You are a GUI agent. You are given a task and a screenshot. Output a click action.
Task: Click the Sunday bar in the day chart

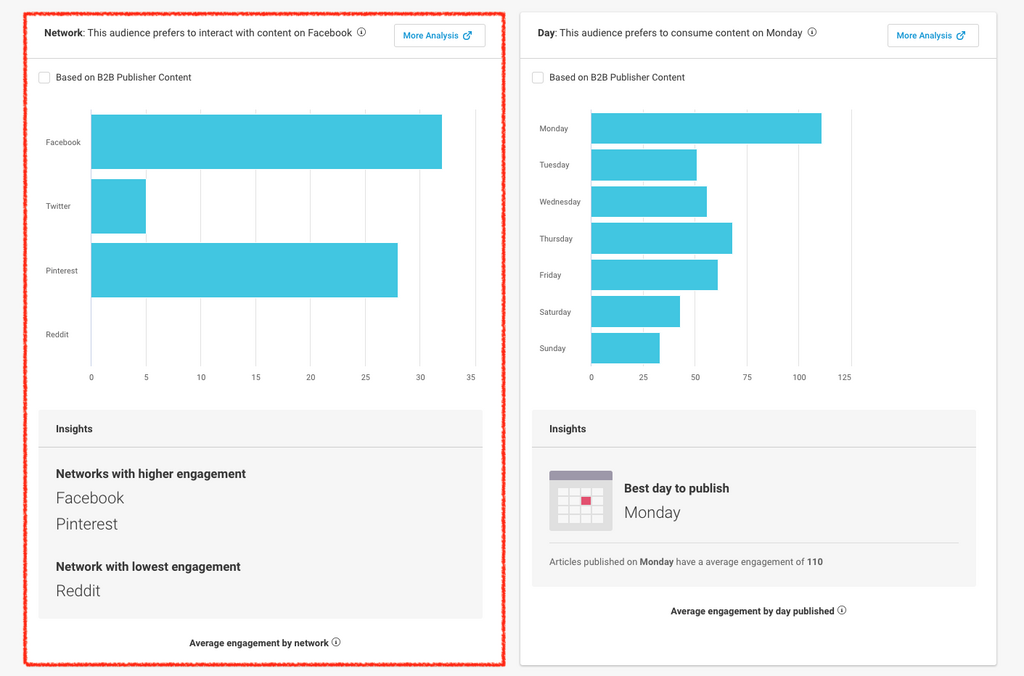tap(625, 348)
